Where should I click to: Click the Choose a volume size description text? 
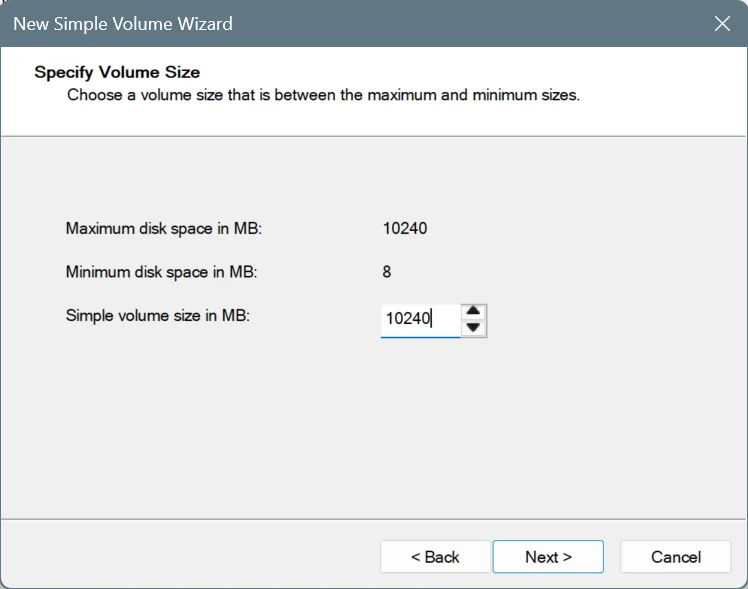tap(323, 95)
